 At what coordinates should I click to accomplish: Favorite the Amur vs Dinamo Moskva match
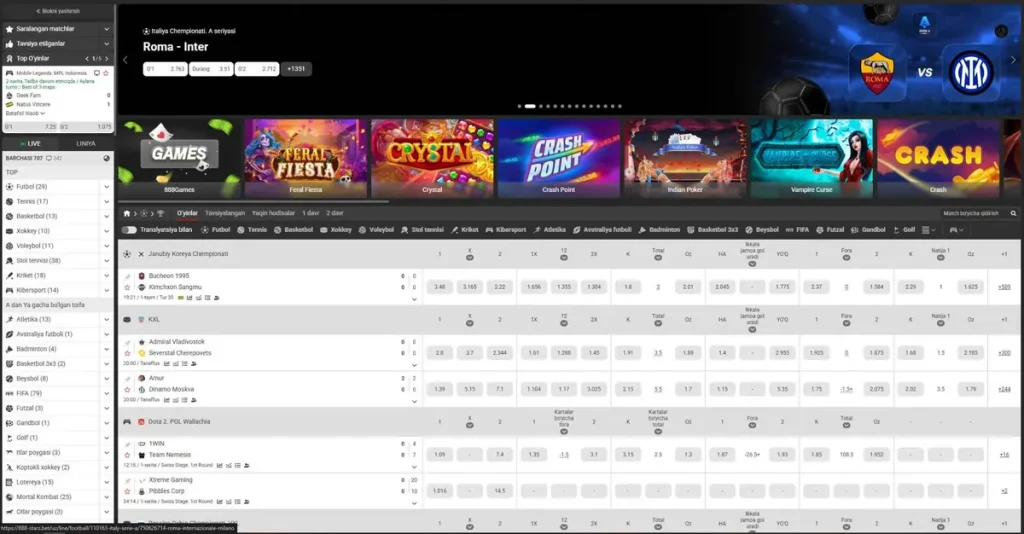click(x=127, y=390)
